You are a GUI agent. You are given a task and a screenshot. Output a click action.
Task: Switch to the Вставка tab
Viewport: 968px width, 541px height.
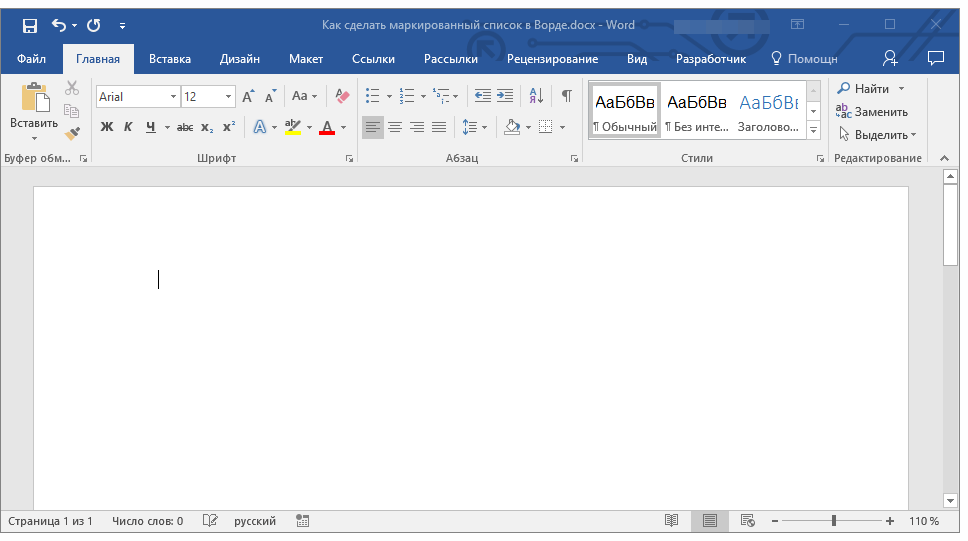pyautogui.click(x=170, y=59)
